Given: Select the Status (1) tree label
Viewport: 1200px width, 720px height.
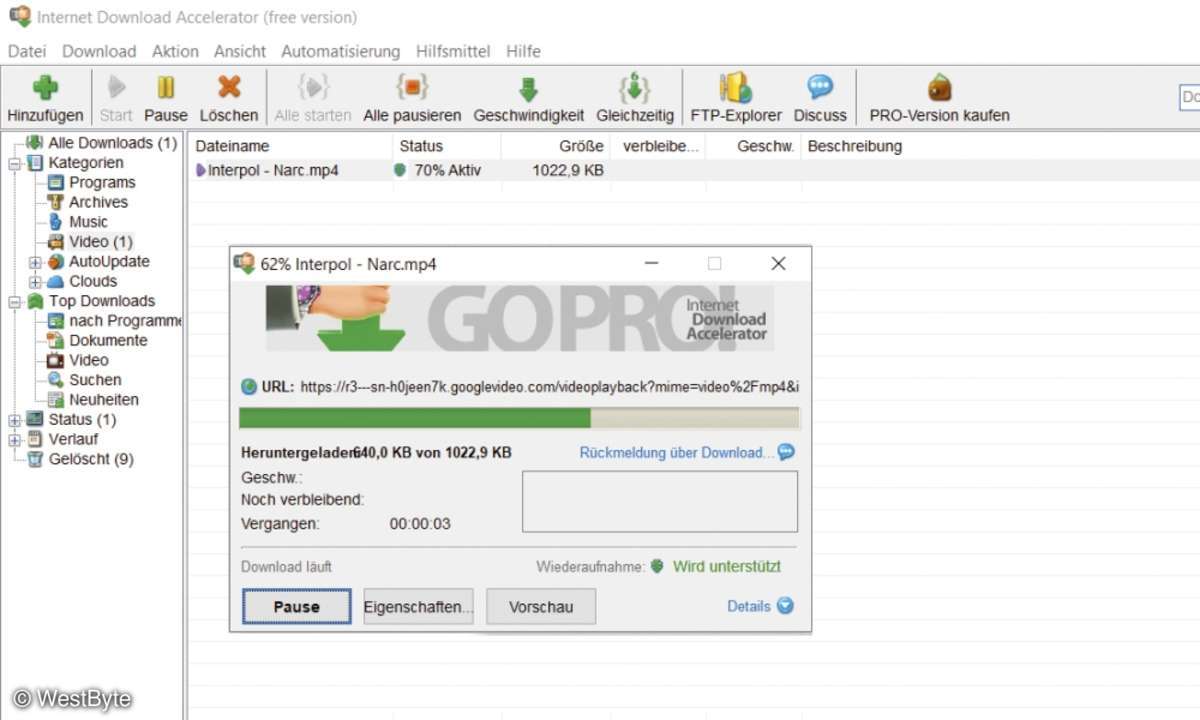Looking at the screenshot, I should [82, 420].
